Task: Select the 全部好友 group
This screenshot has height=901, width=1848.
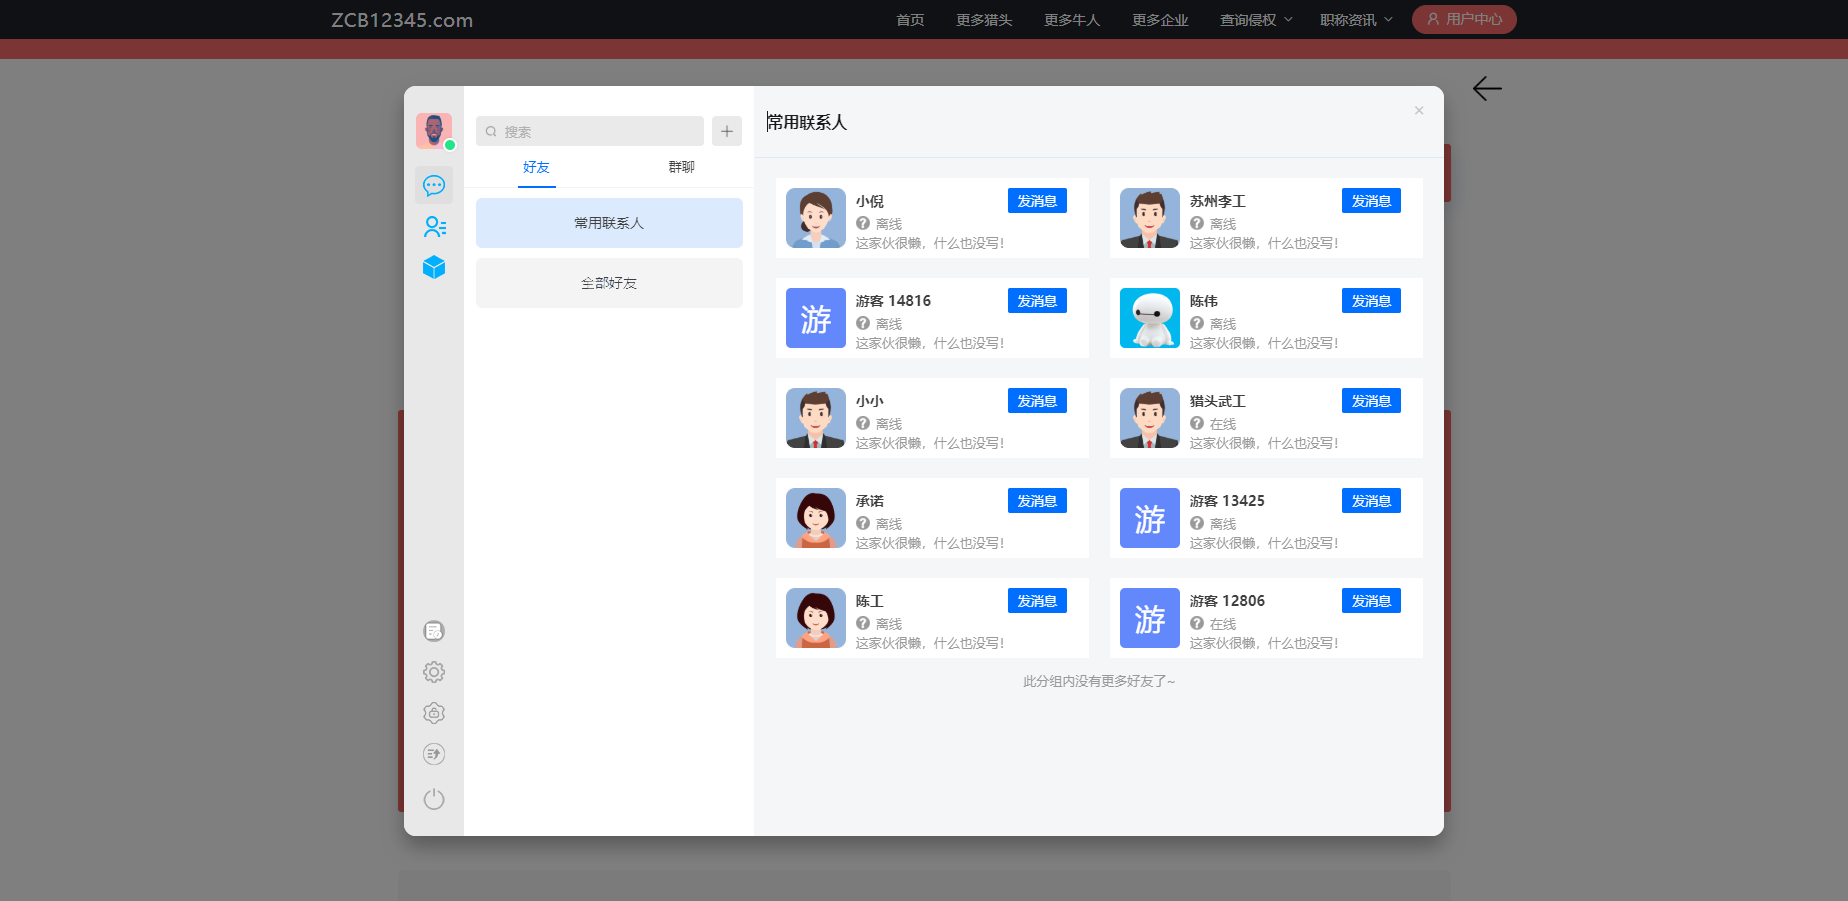Action: tap(609, 283)
